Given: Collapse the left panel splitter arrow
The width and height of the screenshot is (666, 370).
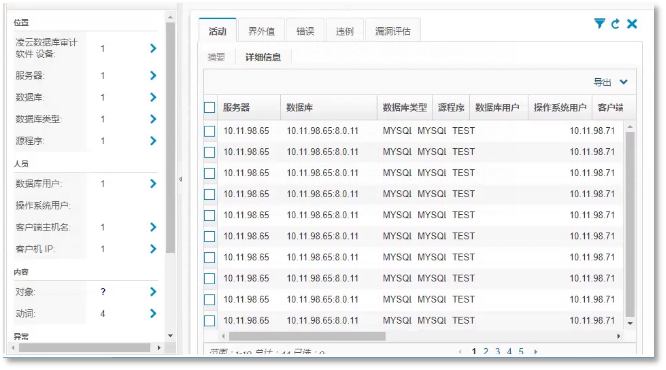Looking at the screenshot, I should [181, 179].
